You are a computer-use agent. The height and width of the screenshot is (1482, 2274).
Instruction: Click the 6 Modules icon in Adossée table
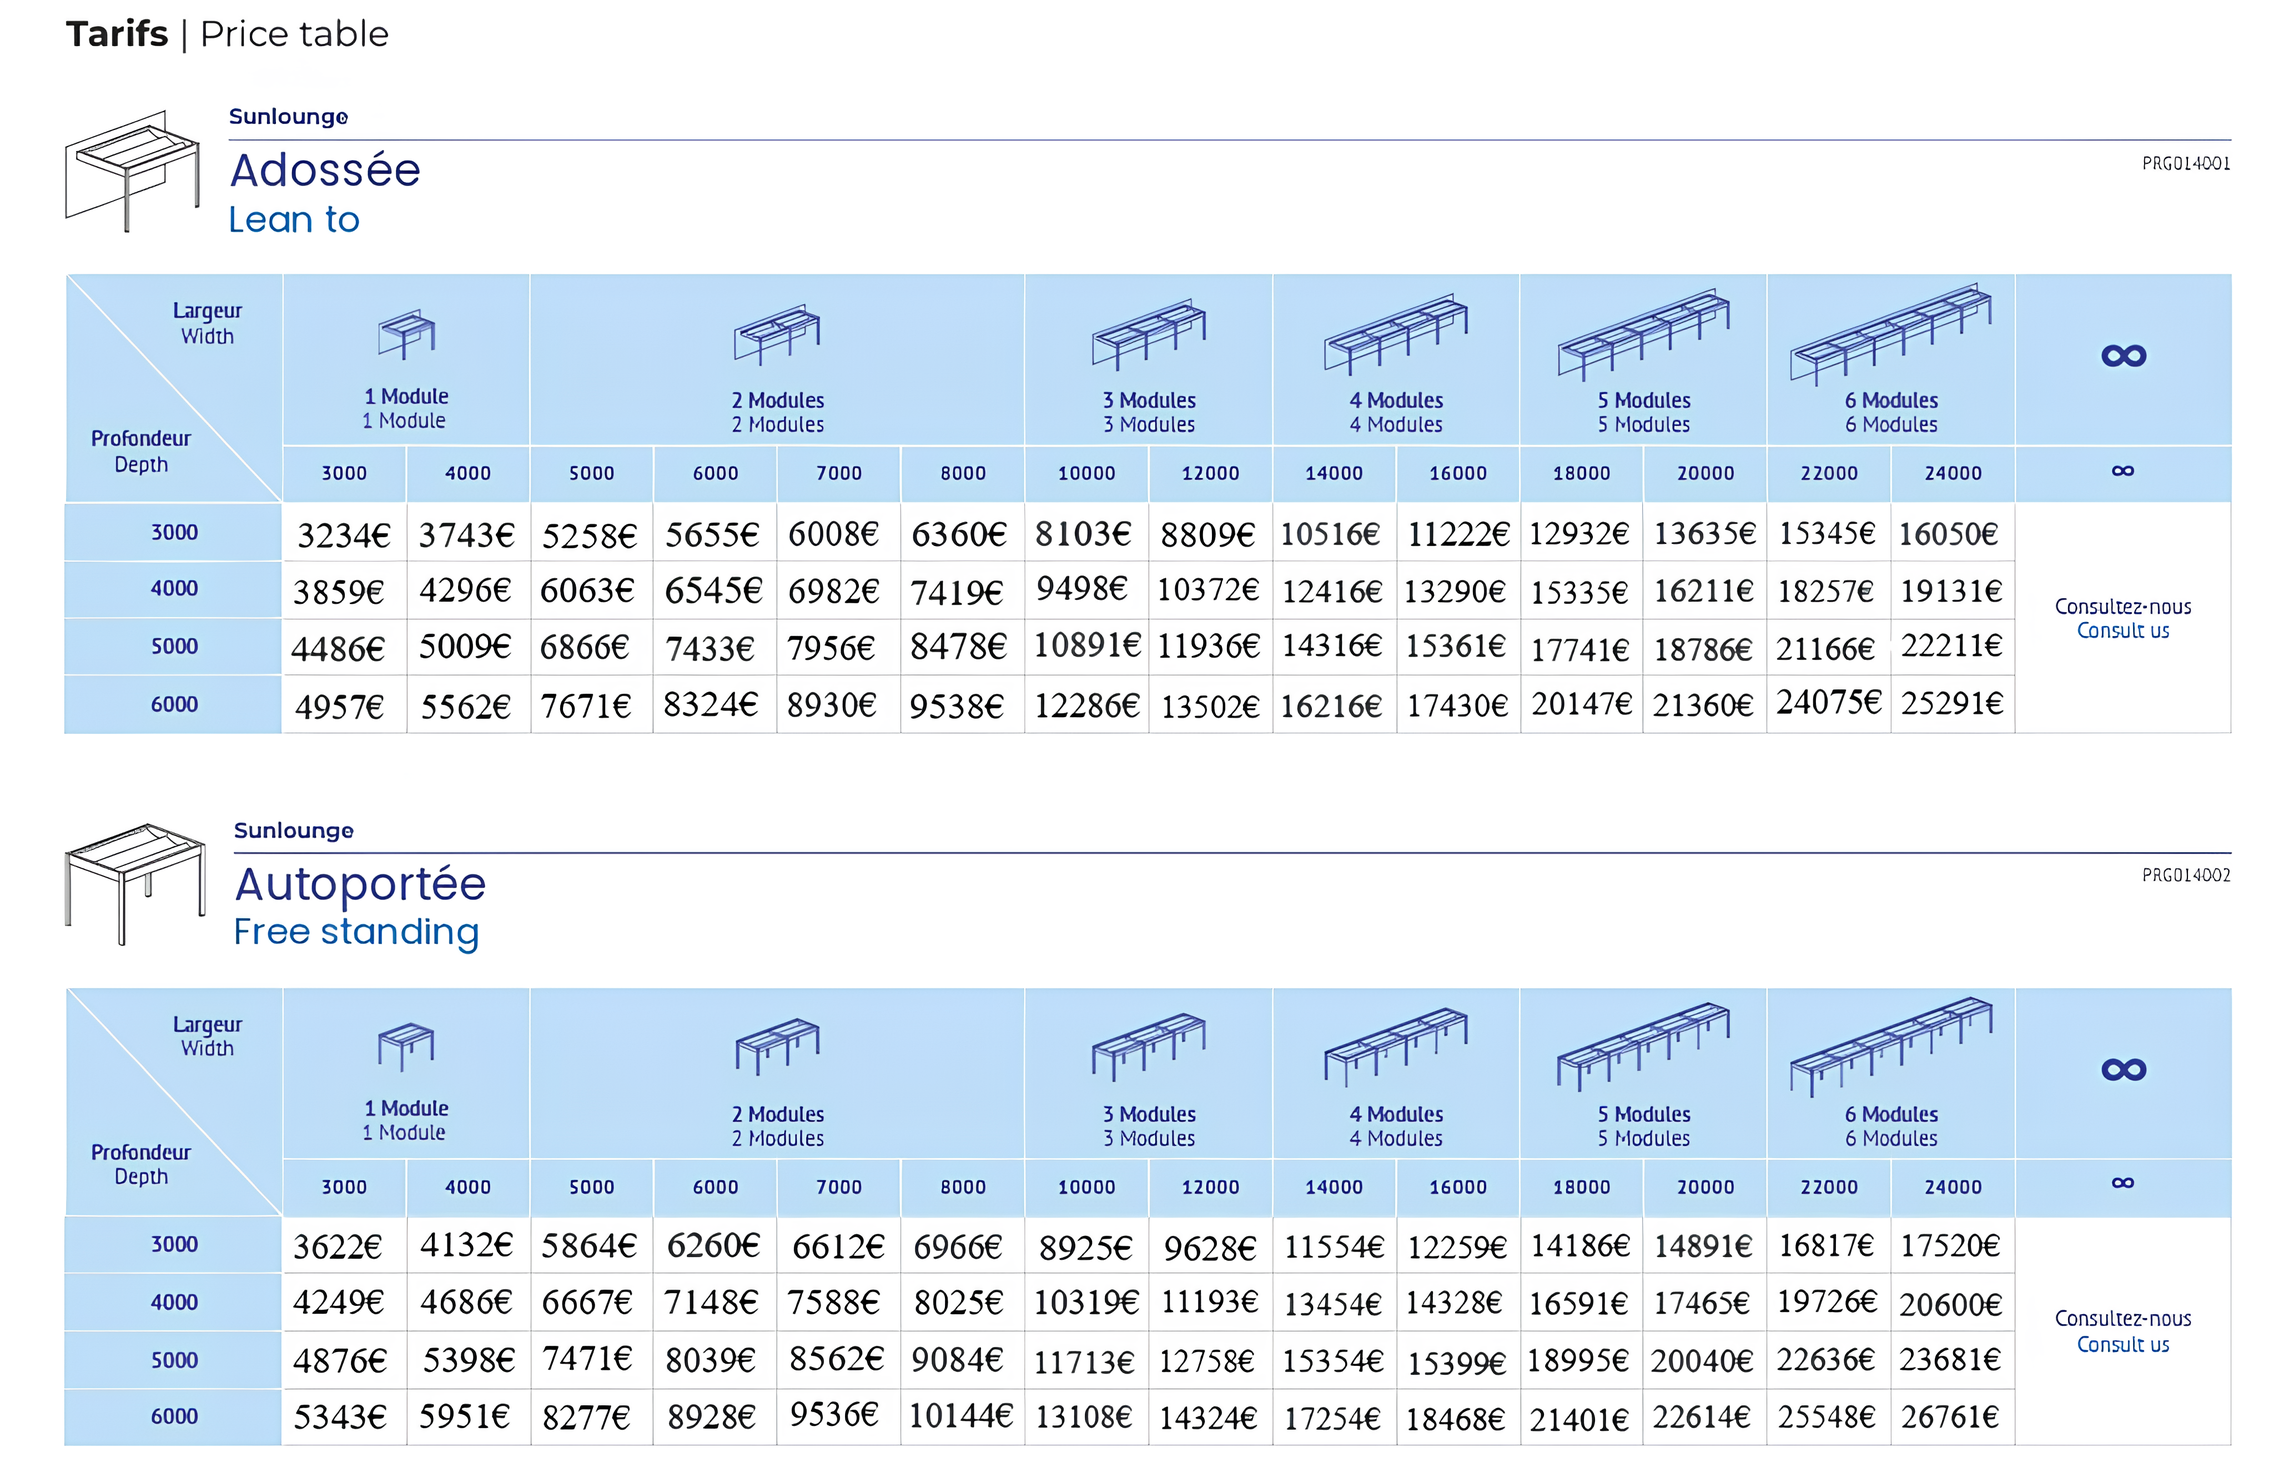(x=1890, y=335)
